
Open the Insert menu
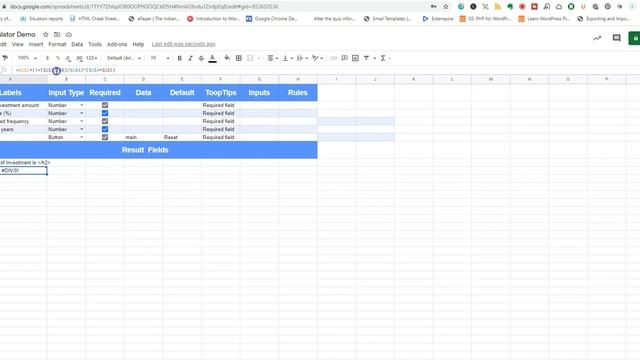tap(36, 44)
